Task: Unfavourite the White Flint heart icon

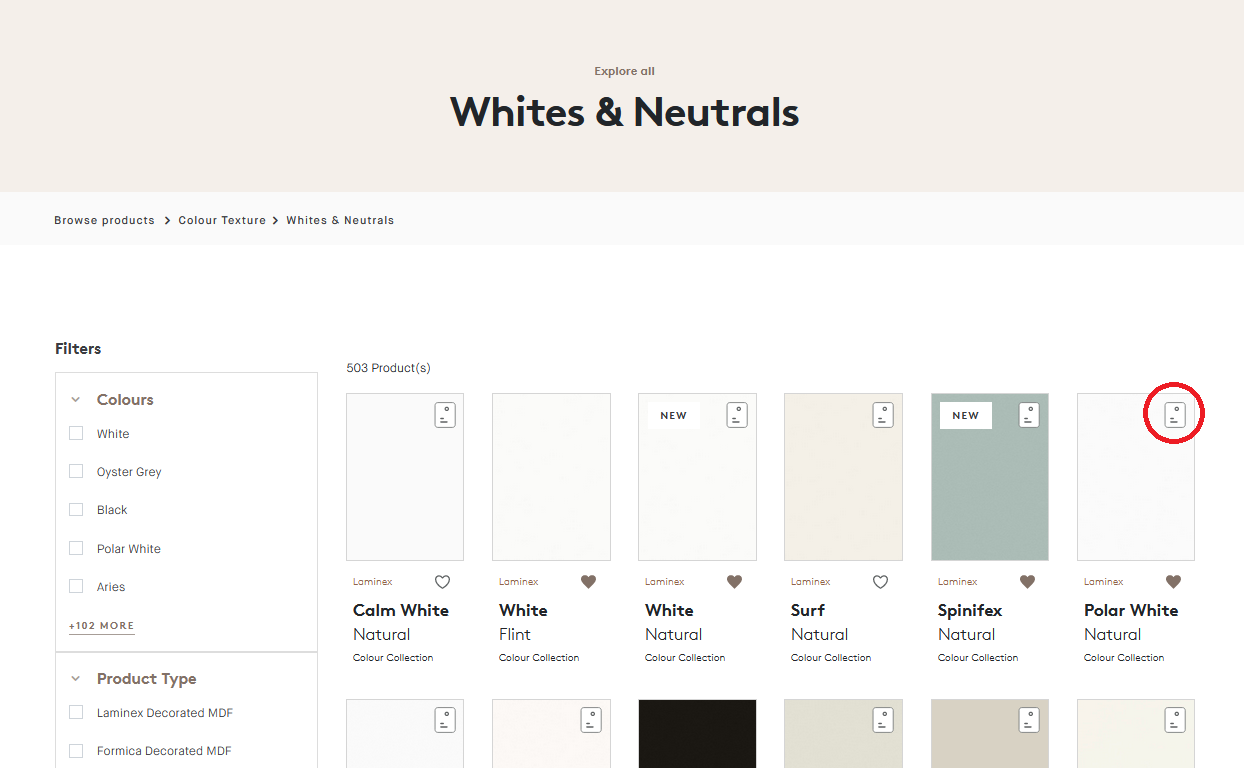Action: tap(588, 581)
